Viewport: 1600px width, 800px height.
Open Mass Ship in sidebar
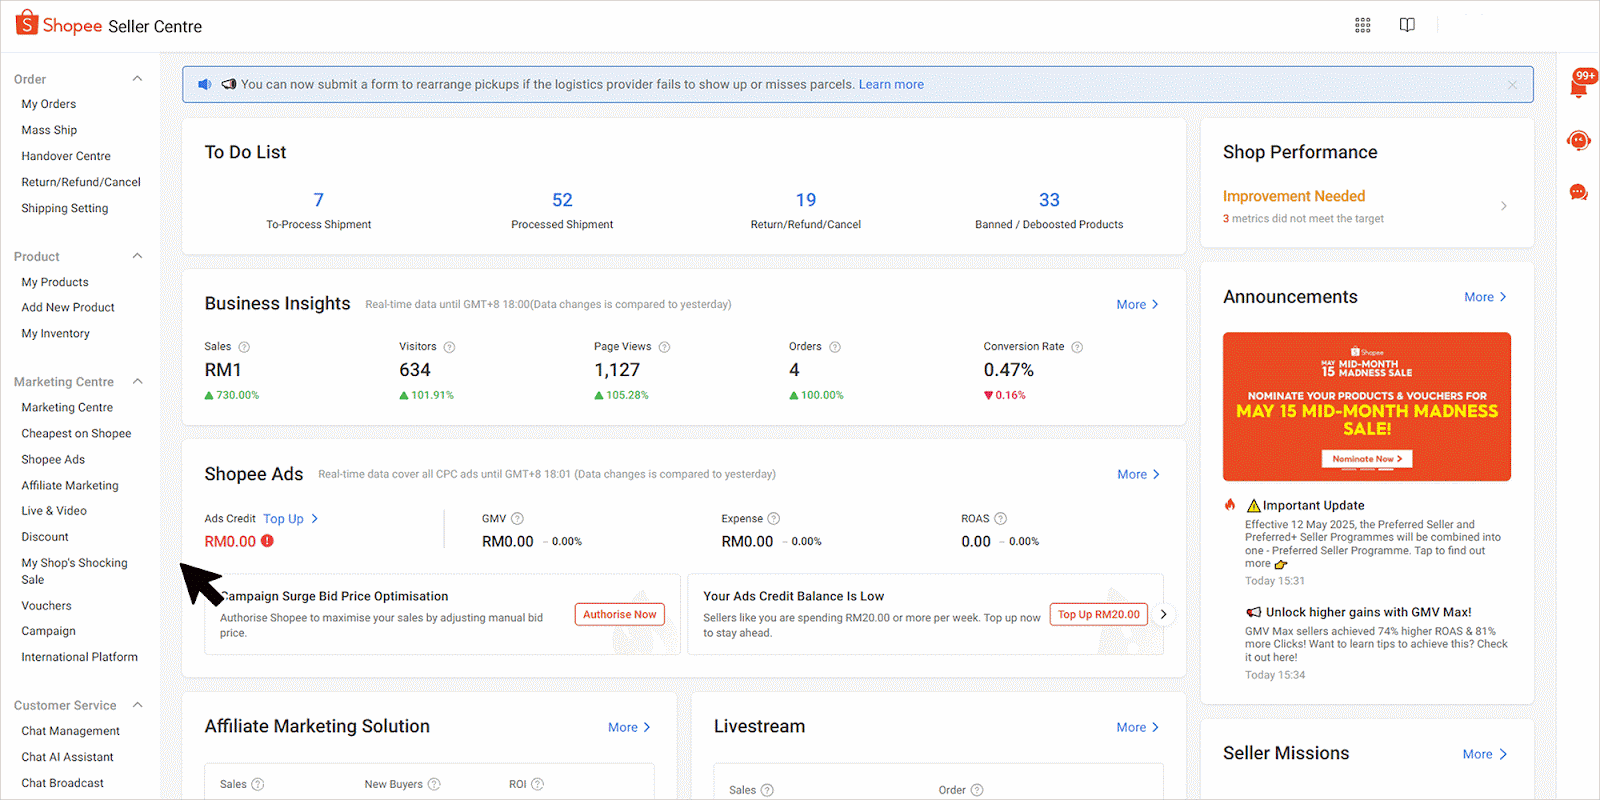[49, 130]
